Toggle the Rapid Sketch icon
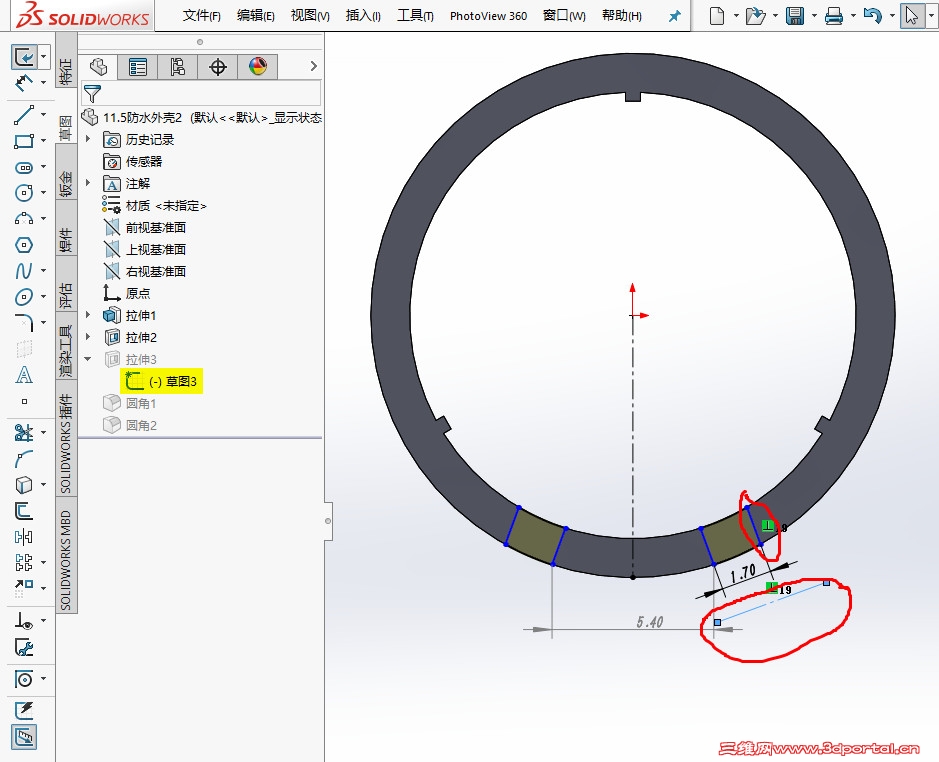Image resolution: width=939 pixels, height=762 pixels. tap(23, 710)
